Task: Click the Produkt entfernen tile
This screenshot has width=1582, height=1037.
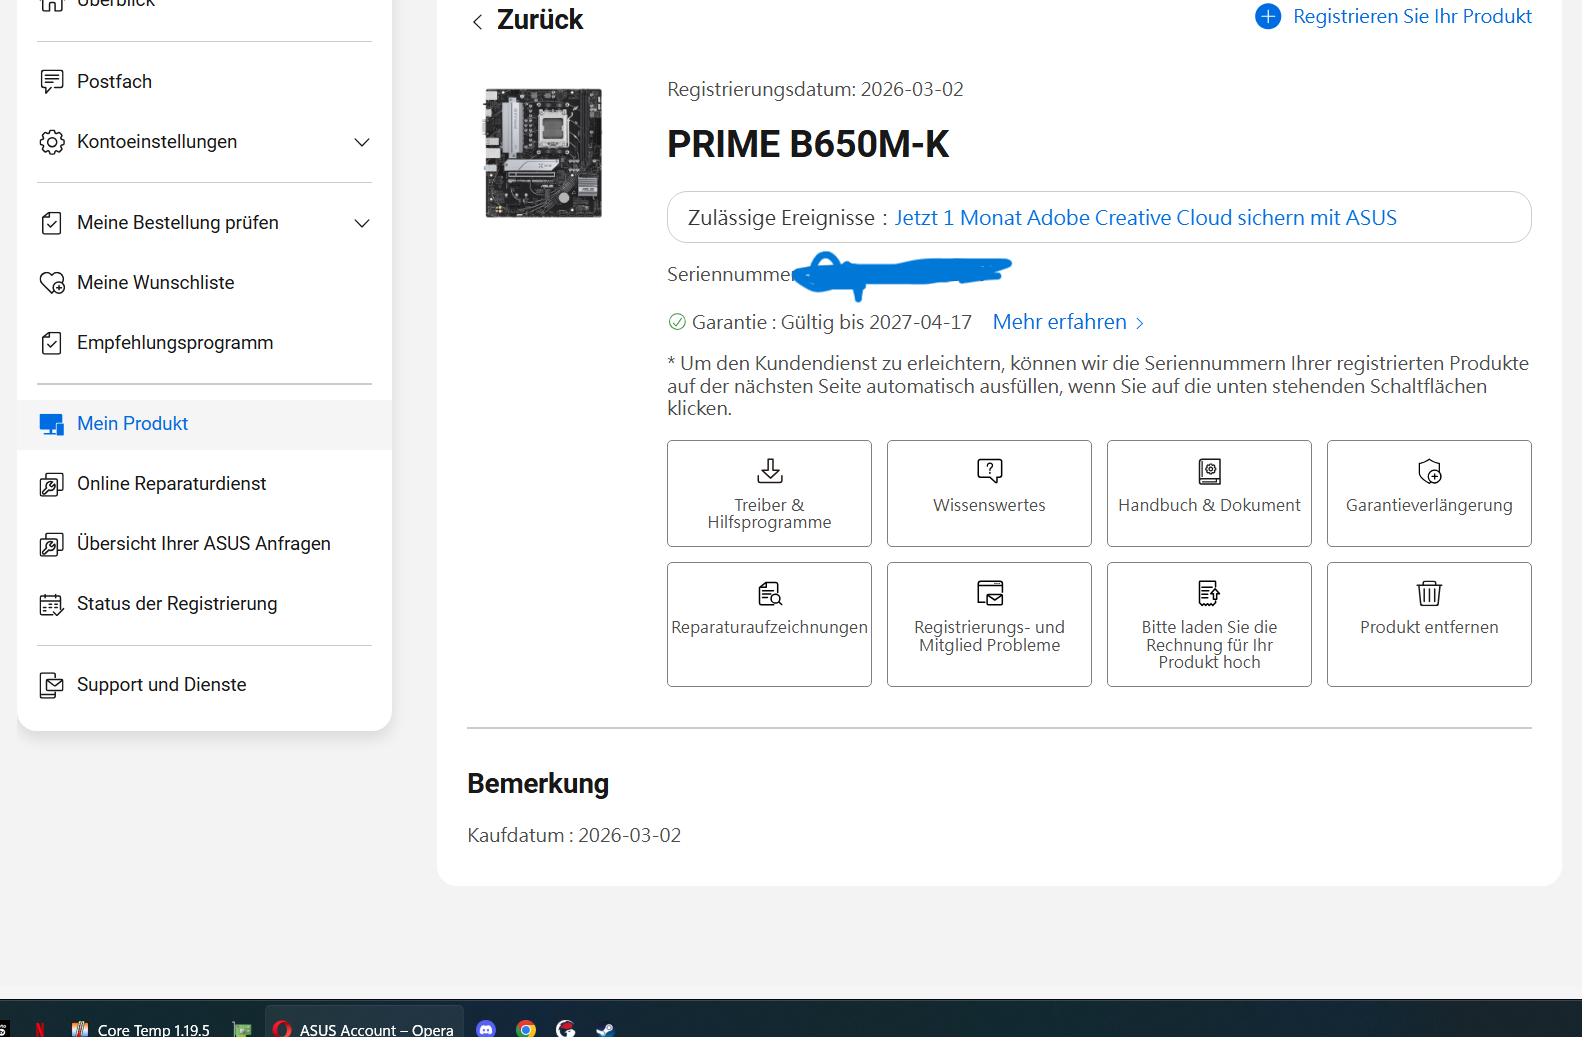Action: click(x=1429, y=625)
